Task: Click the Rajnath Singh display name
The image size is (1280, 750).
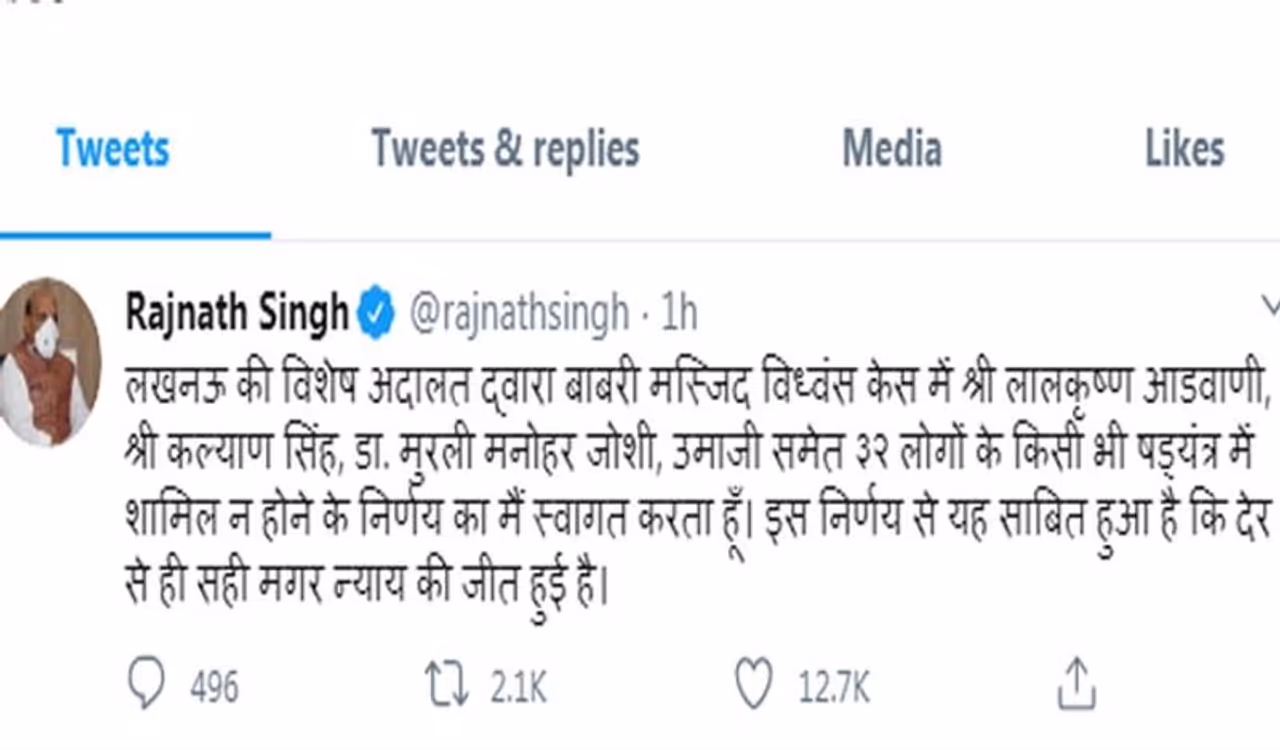Action: (237, 313)
